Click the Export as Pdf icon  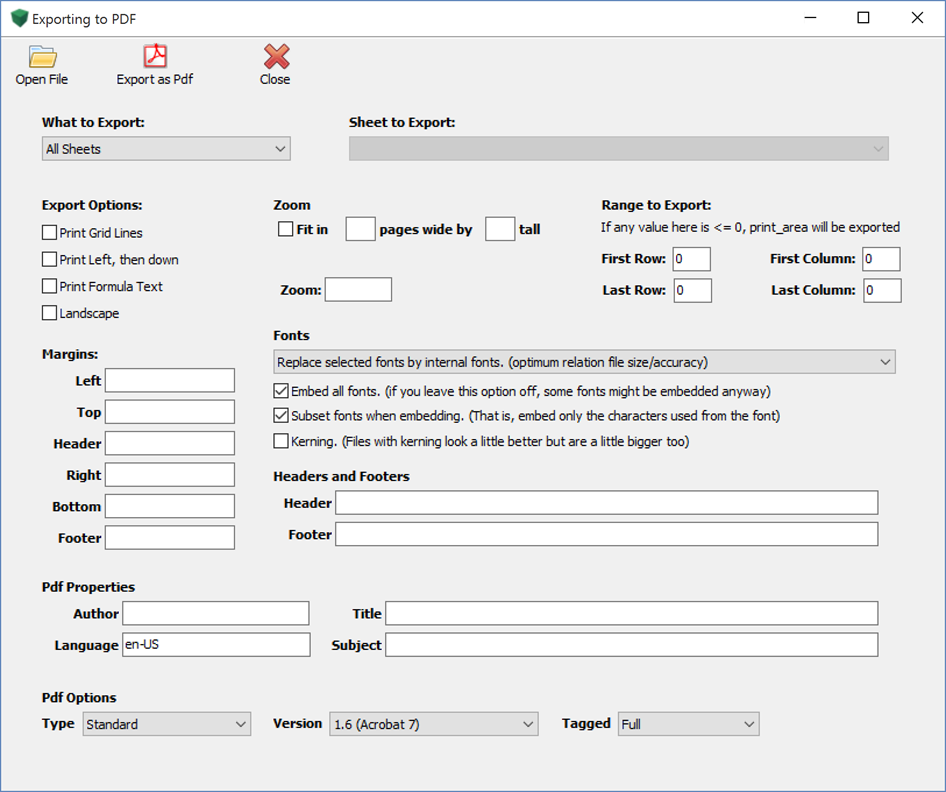click(x=155, y=57)
